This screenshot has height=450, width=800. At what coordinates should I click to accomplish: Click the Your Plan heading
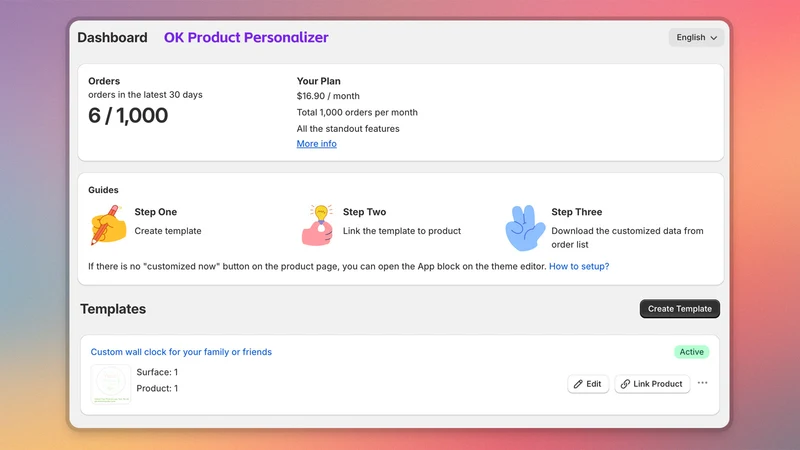[318, 81]
